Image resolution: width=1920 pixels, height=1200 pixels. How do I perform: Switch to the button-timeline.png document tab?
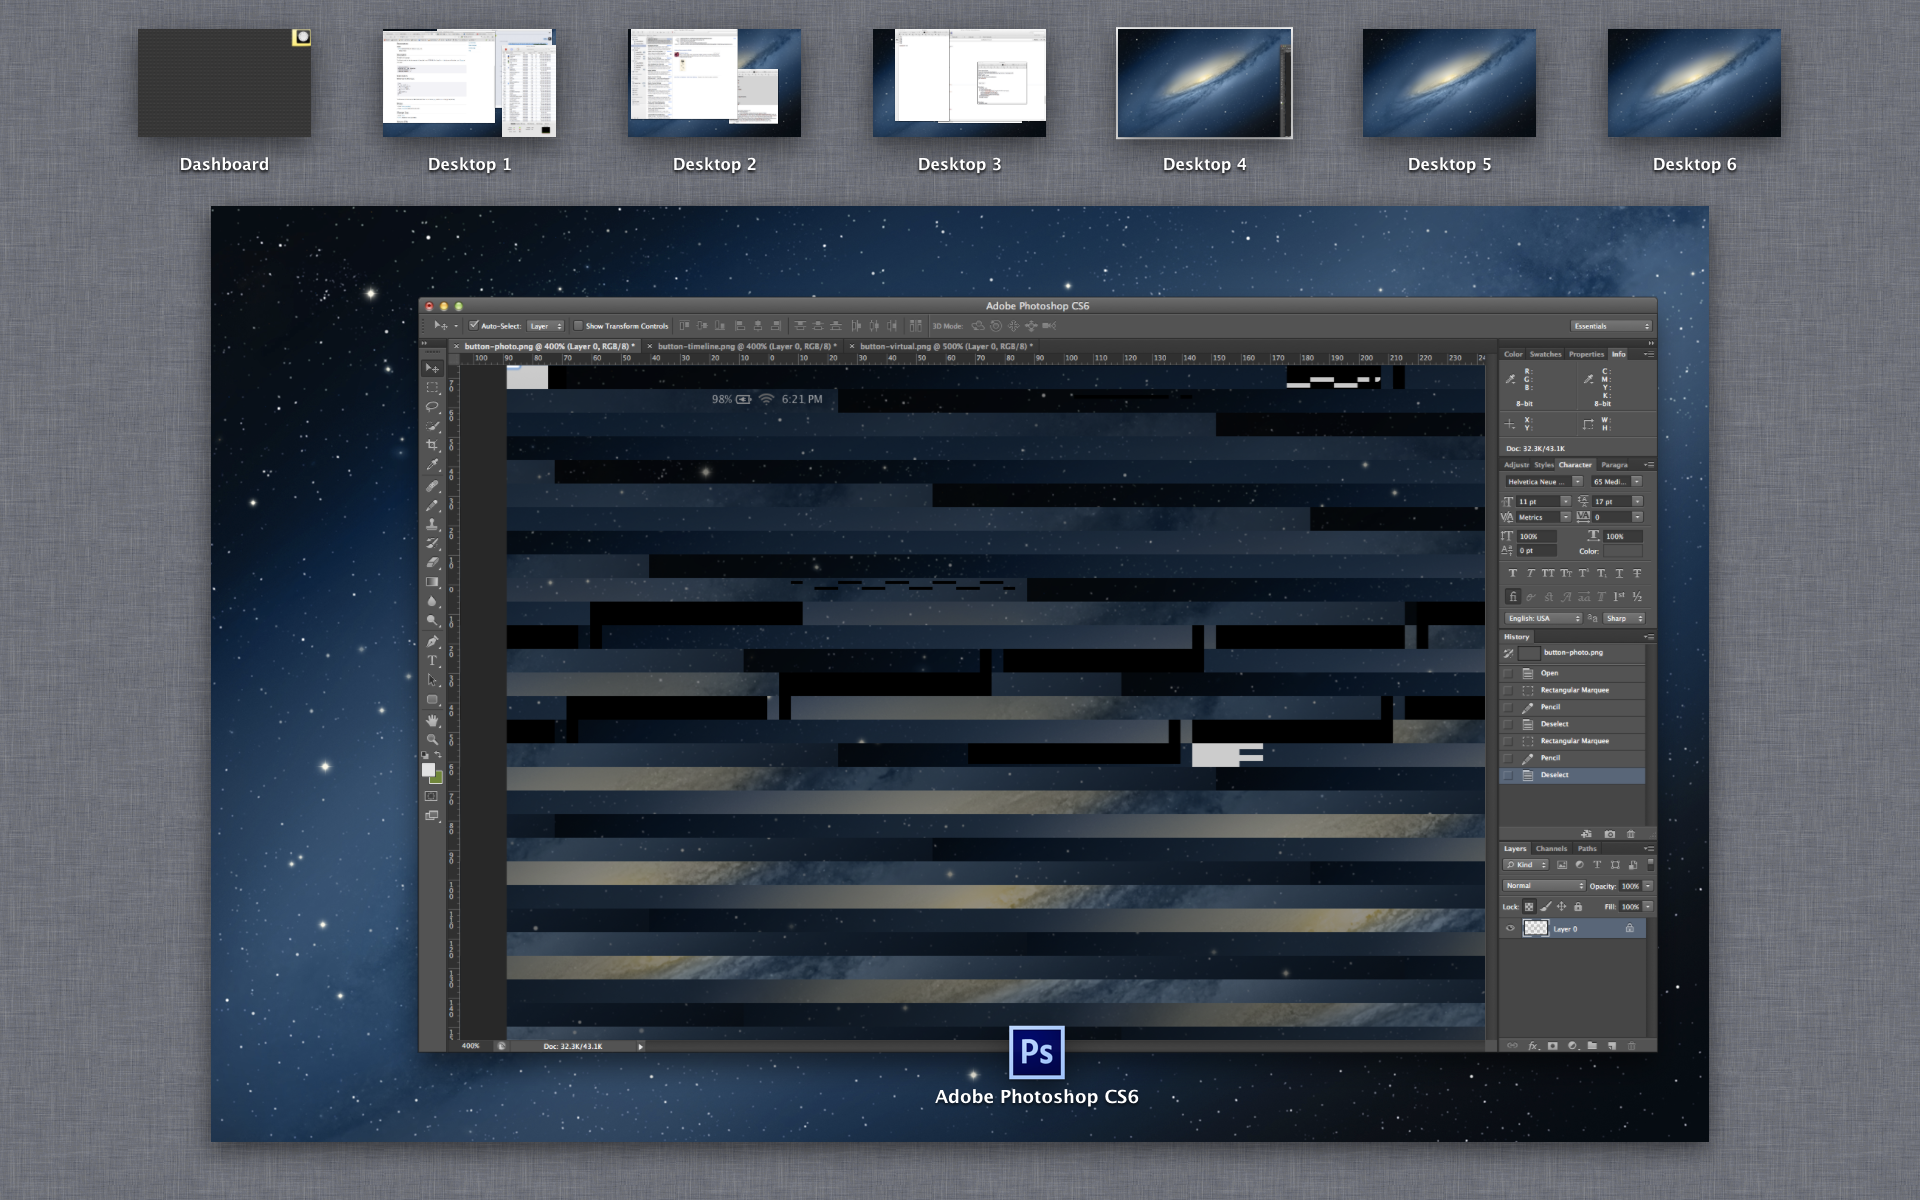(x=745, y=346)
